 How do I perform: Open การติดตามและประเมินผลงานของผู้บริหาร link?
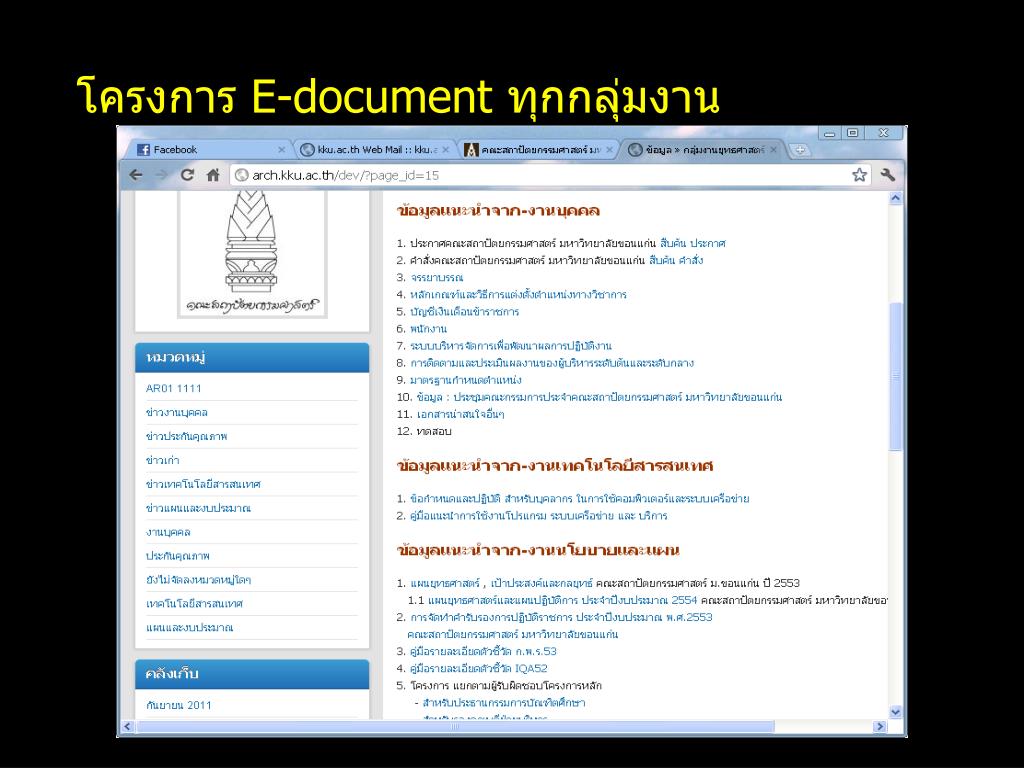pos(552,363)
